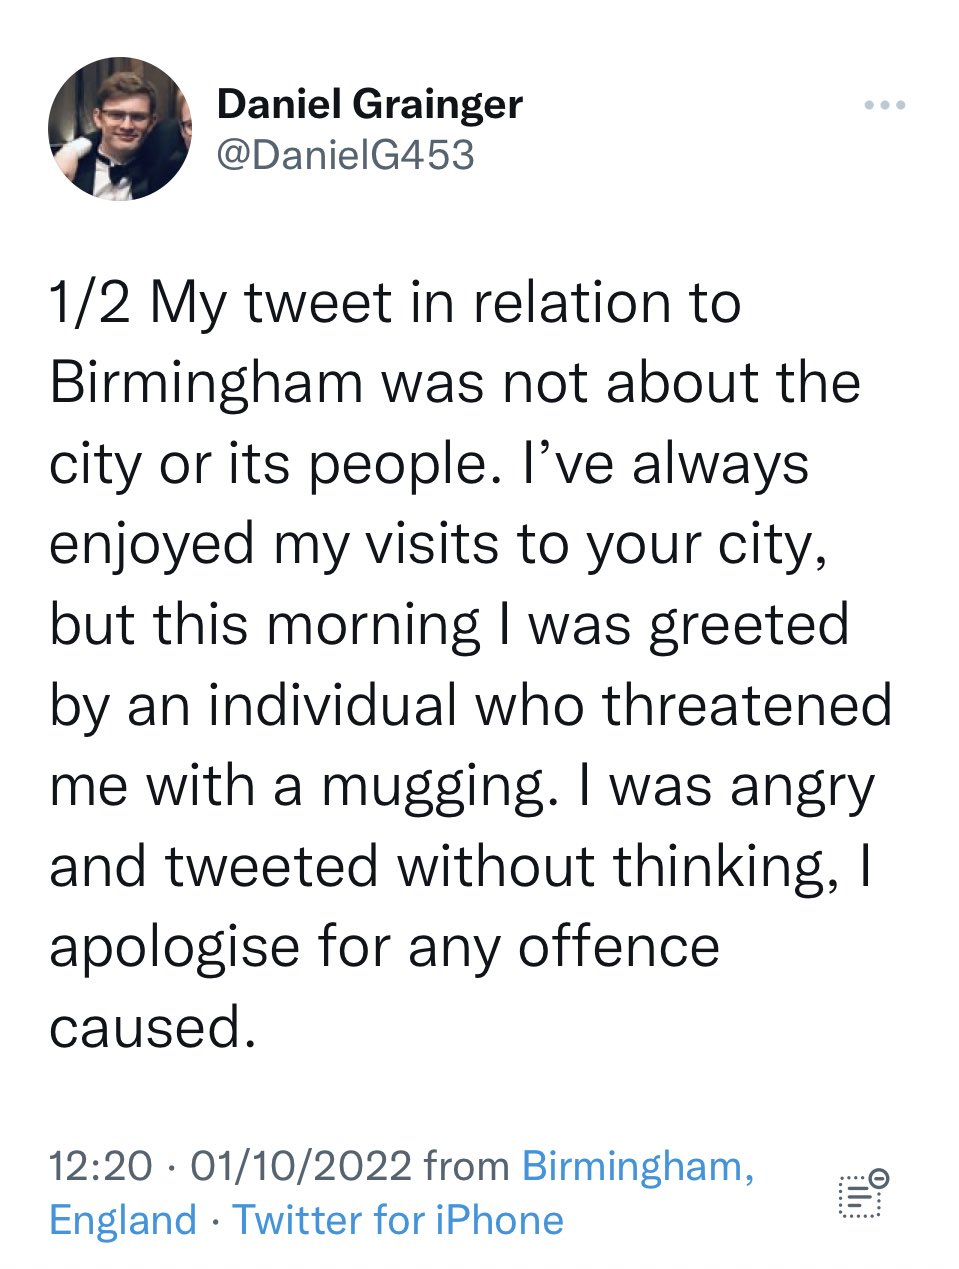Viewport: 959px width, 1269px height.
Task: Tap the word 'caused.' ending the tweet
Action: (x=147, y=1027)
